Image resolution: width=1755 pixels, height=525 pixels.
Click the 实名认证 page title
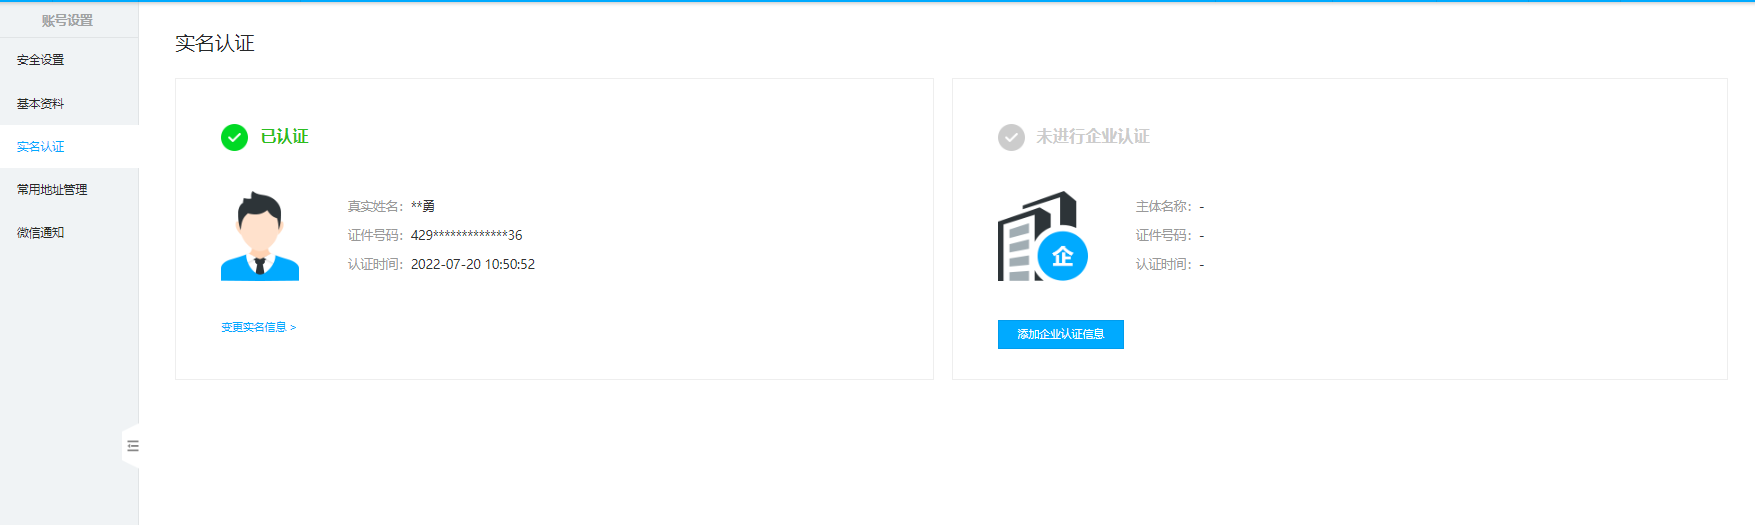pos(215,43)
